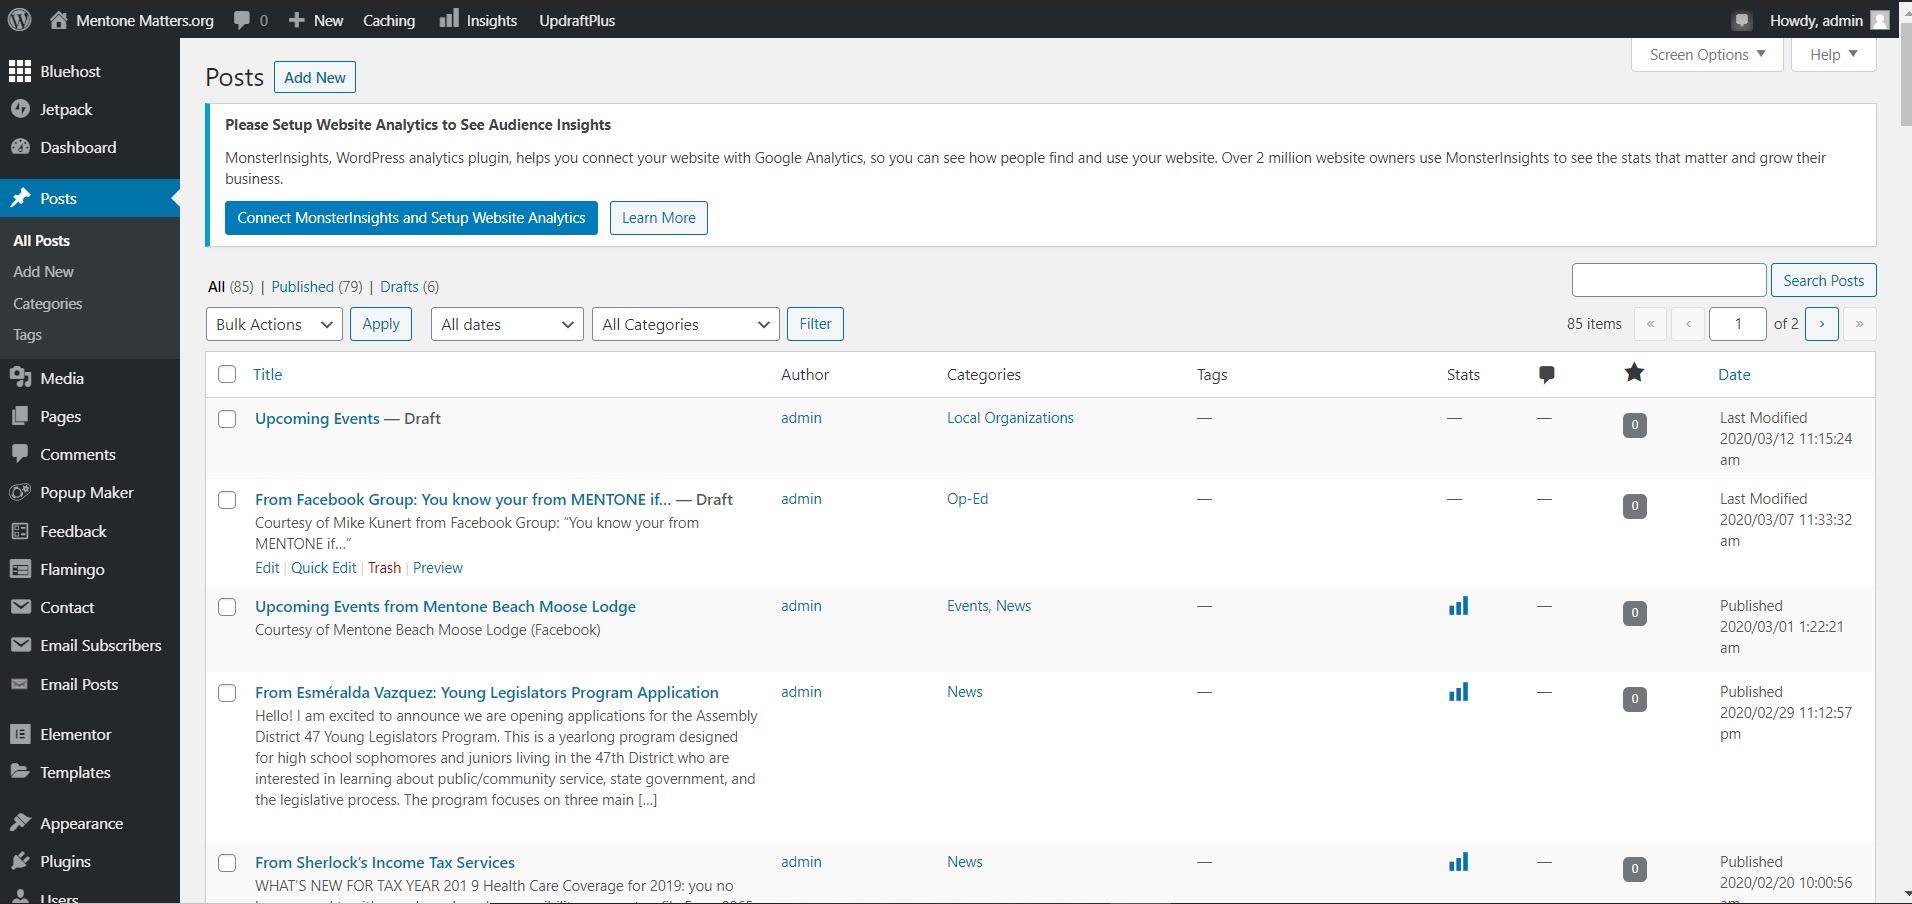
Task: Expand the All dates filter dropdown
Action: [507, 324]
